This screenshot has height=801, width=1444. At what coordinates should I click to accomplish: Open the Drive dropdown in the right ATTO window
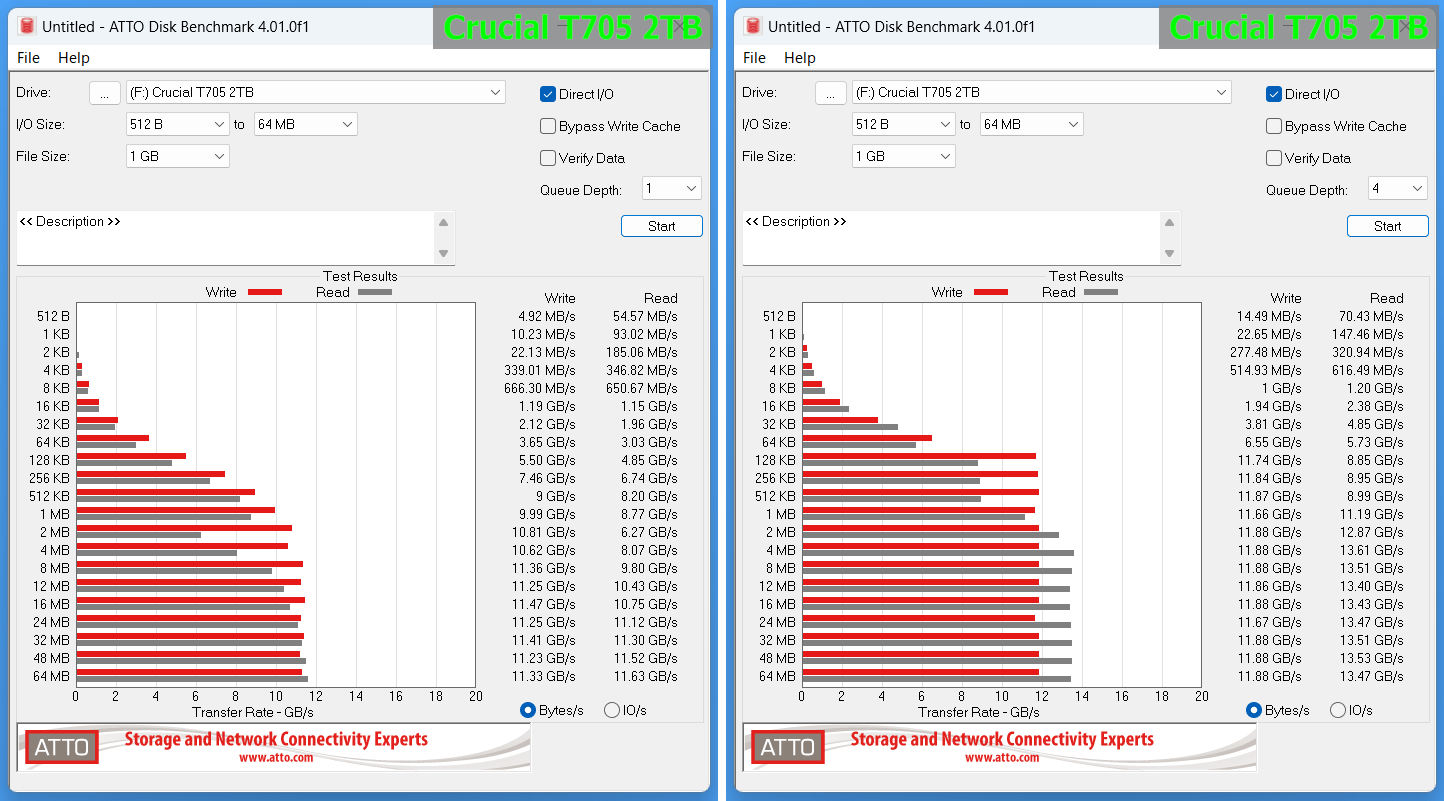[1041, 92]
